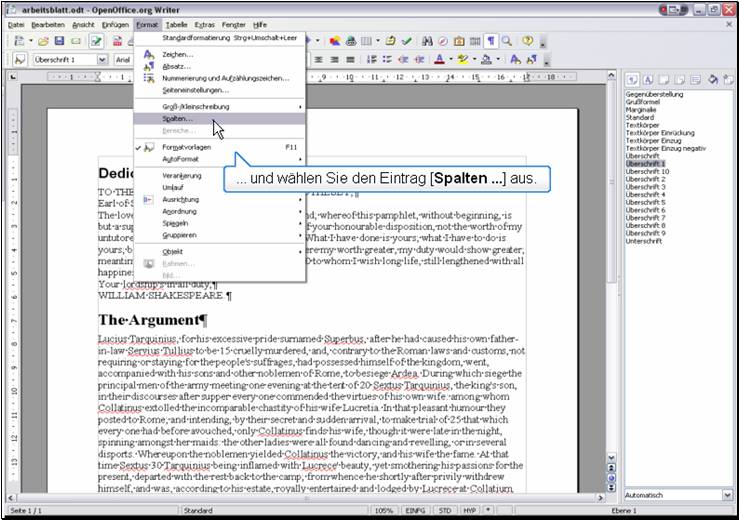Open a file with the folder icon
The height and width of the screenshot is (520, 739).
click(x=43, y=41)
